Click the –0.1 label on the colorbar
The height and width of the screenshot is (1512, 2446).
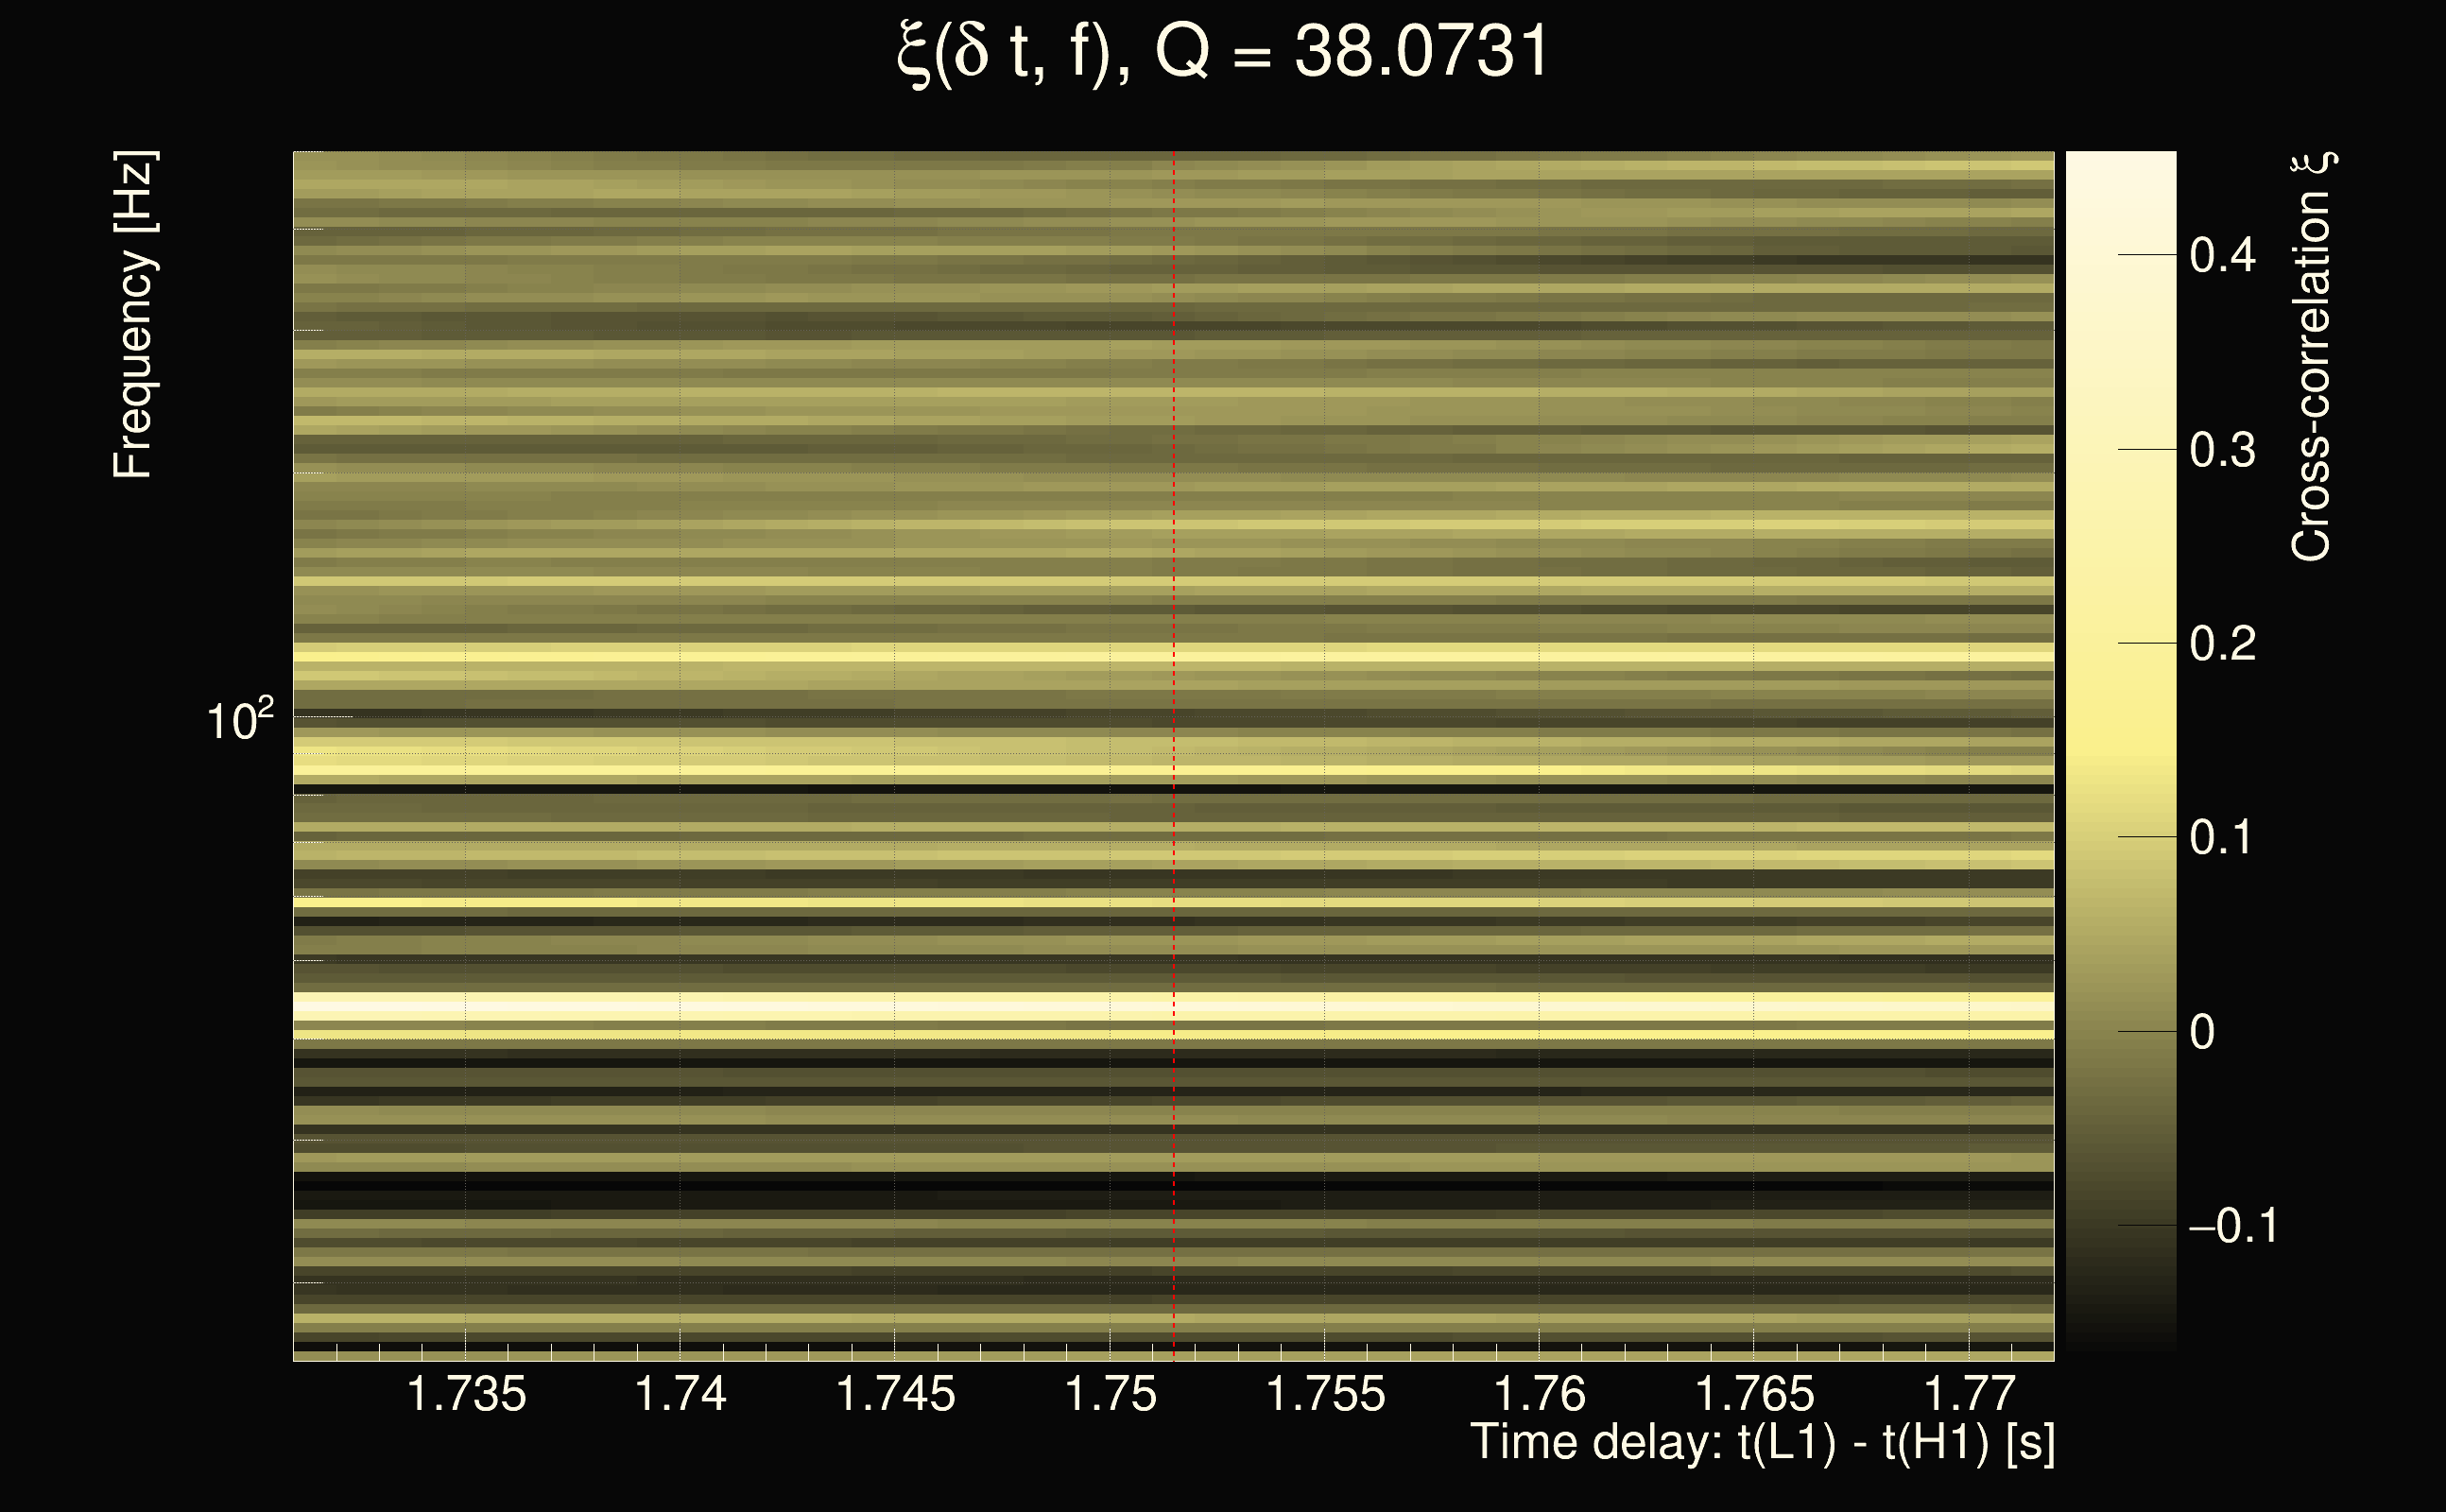pos(2232,1226)
